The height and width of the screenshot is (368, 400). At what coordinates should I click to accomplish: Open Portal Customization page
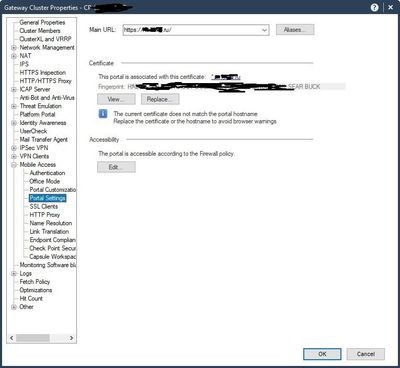pyautogui.click(x=52, y=190)
